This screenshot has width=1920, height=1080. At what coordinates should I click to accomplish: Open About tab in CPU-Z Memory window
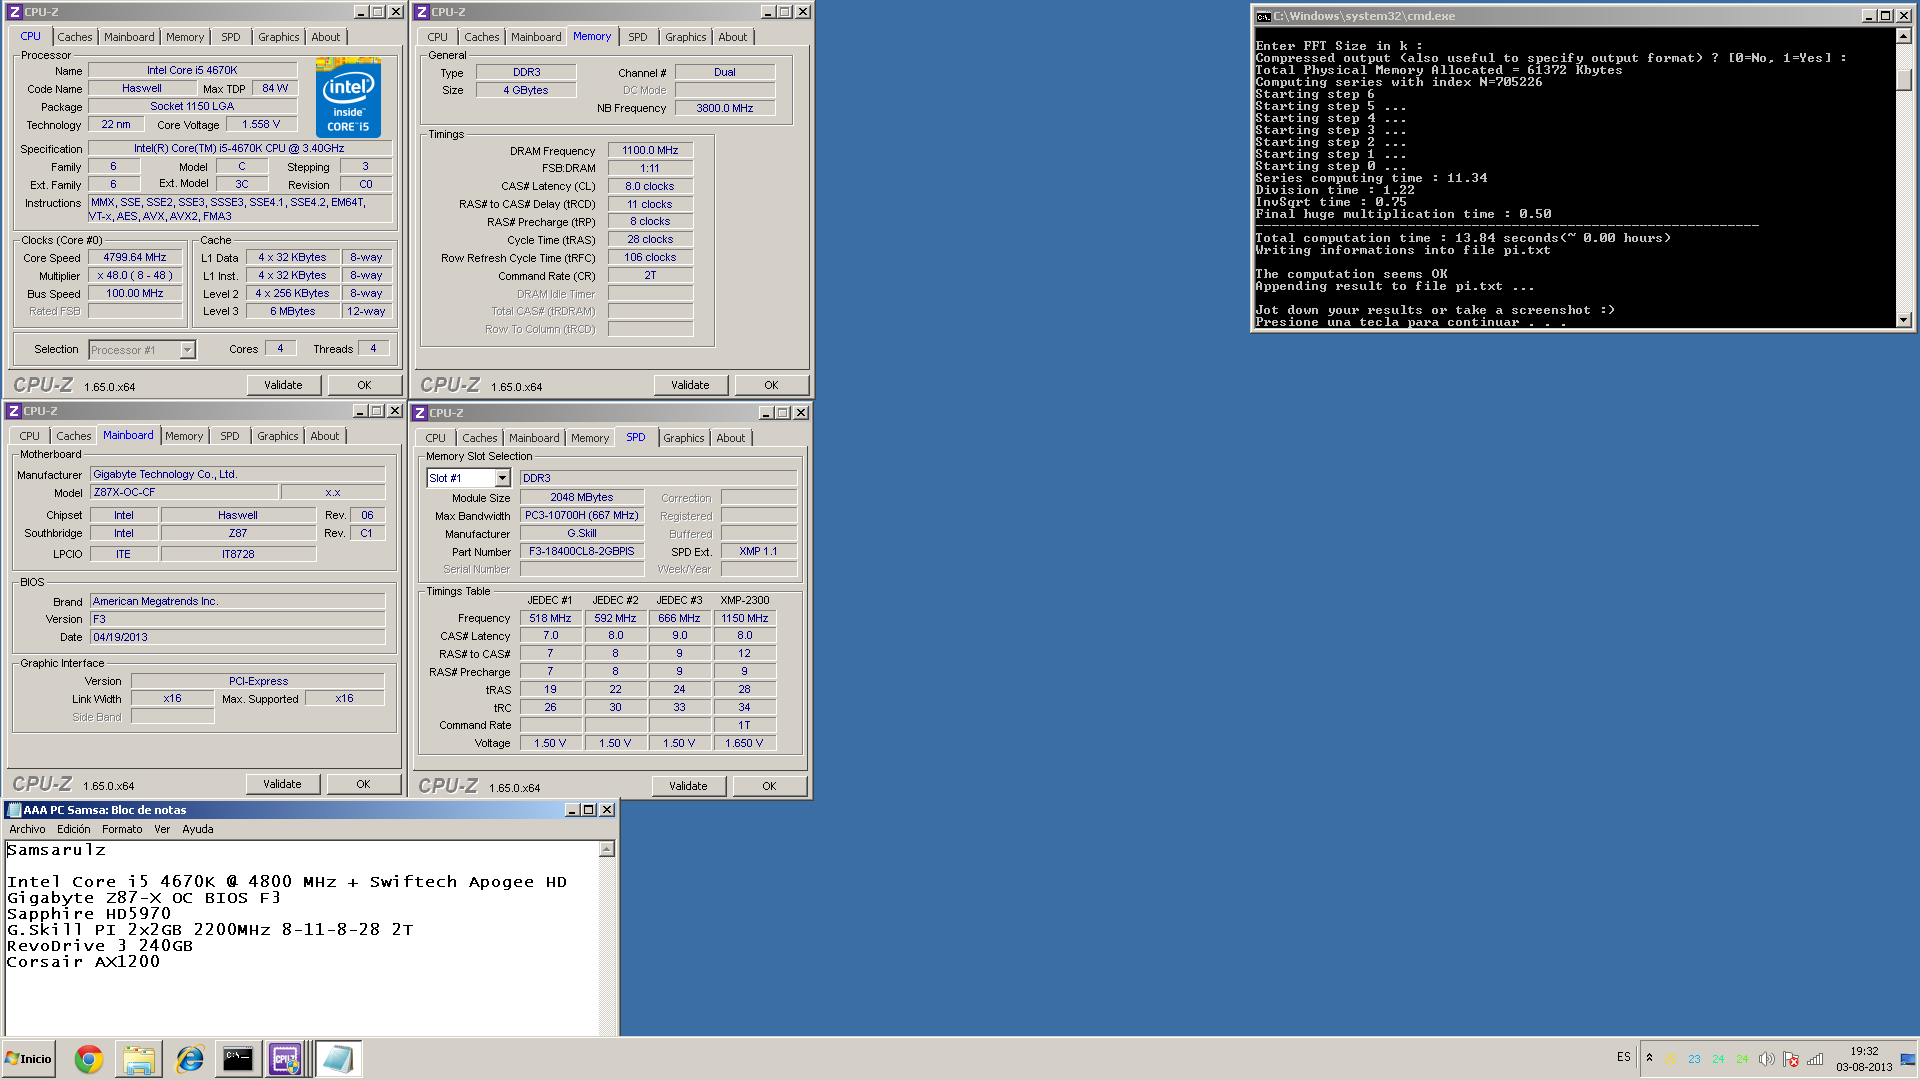[x=732, y=37]
